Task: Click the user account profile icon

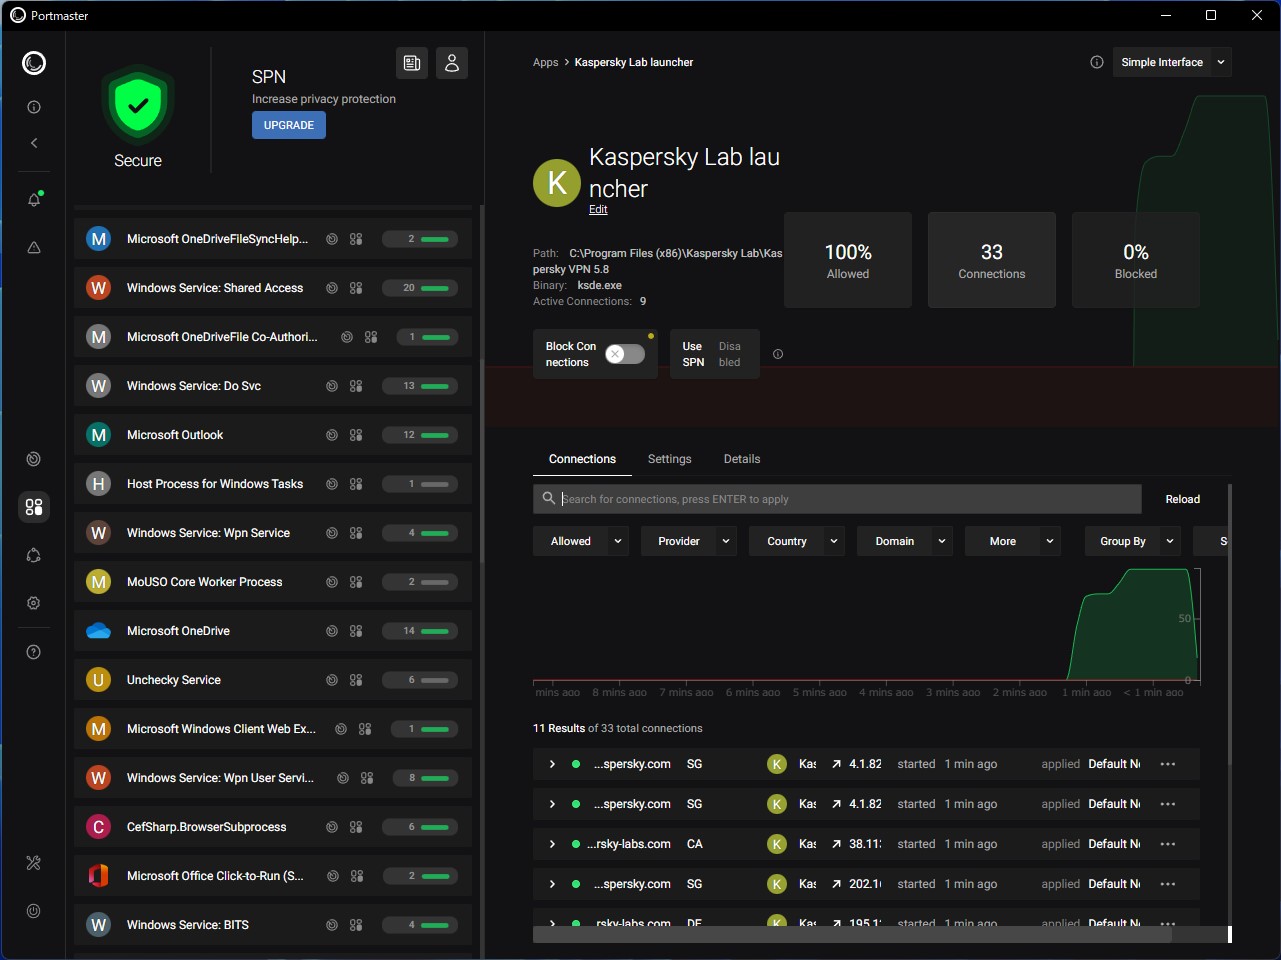Action: [452, 63]
